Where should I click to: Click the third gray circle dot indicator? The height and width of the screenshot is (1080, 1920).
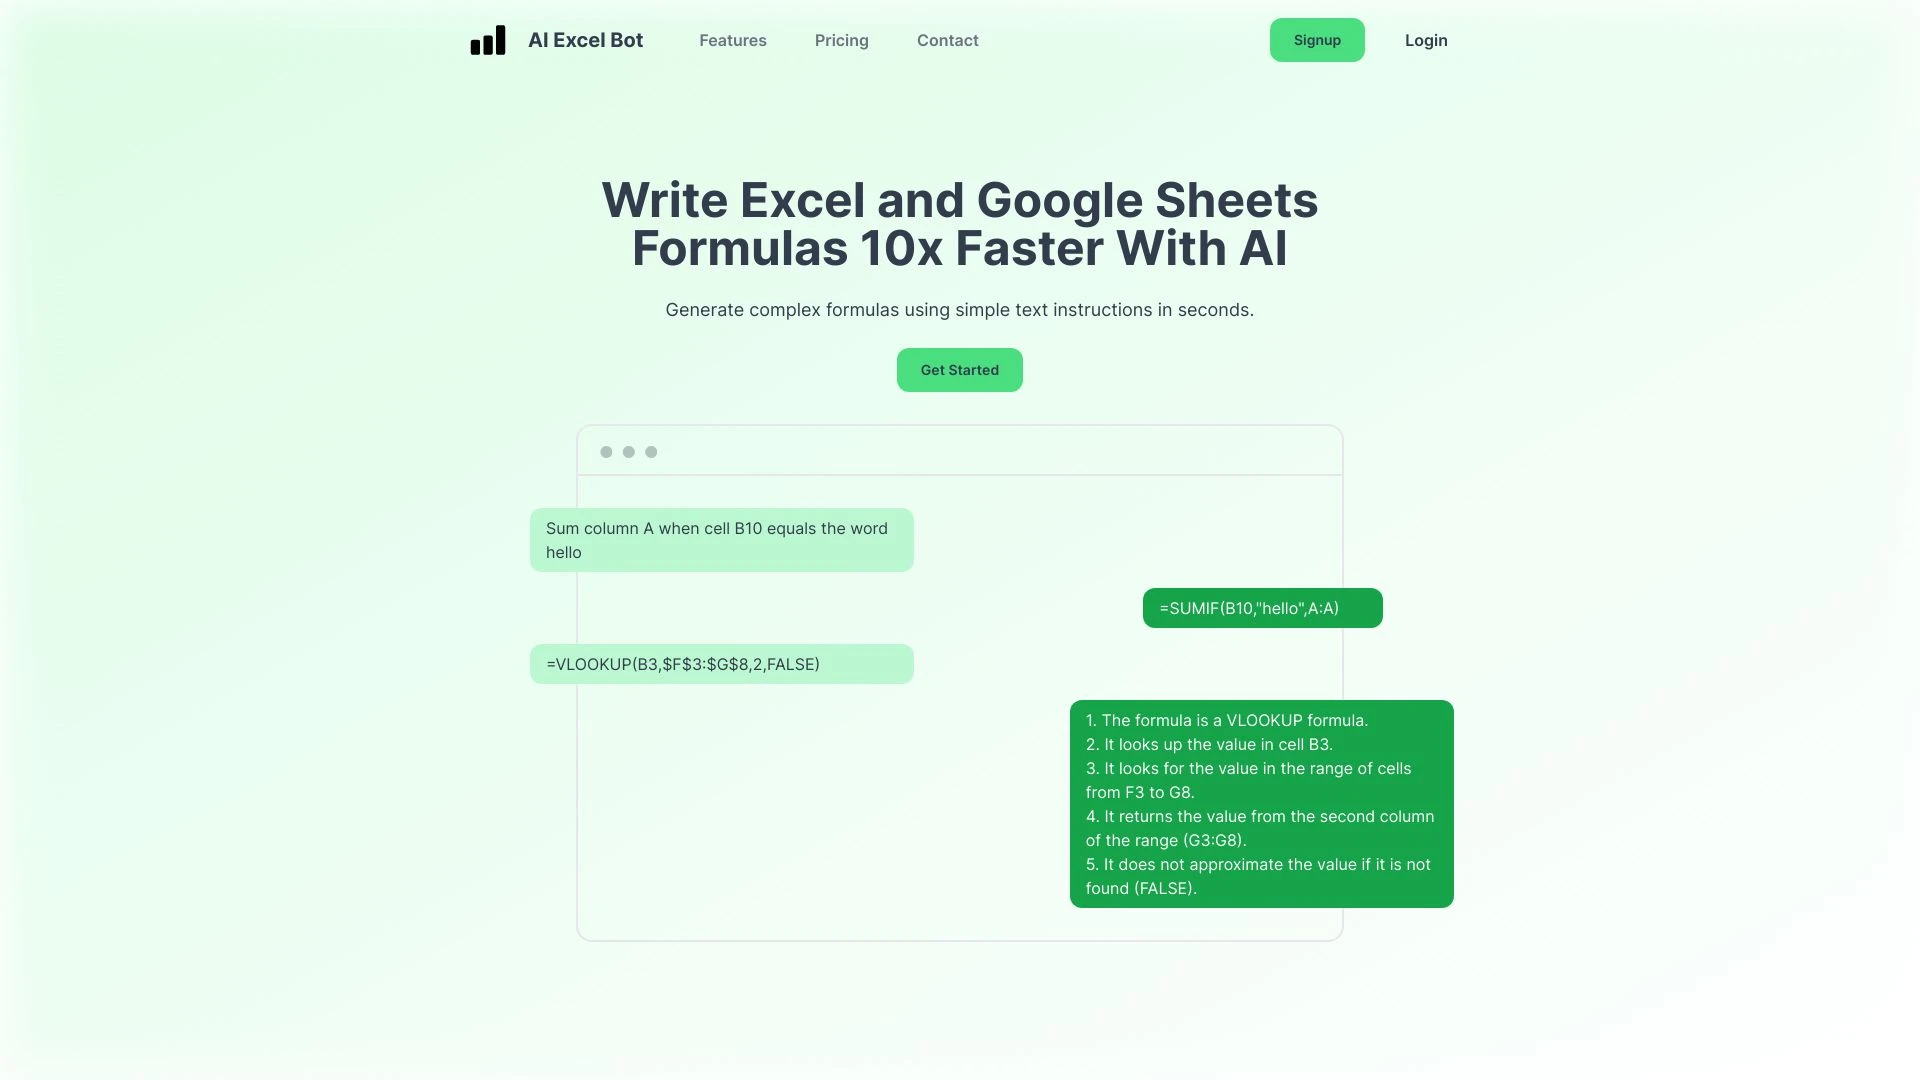coord(651,451)
